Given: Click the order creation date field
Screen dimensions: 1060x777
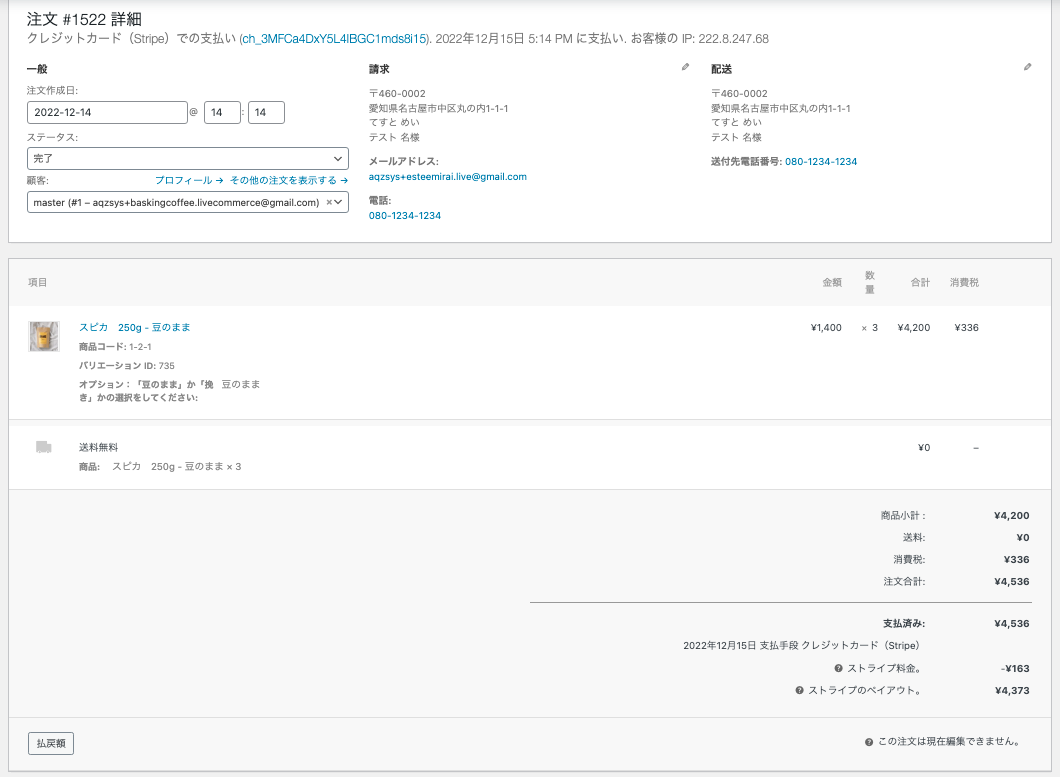Looking at the screenshot, I should tap(107, 113).
